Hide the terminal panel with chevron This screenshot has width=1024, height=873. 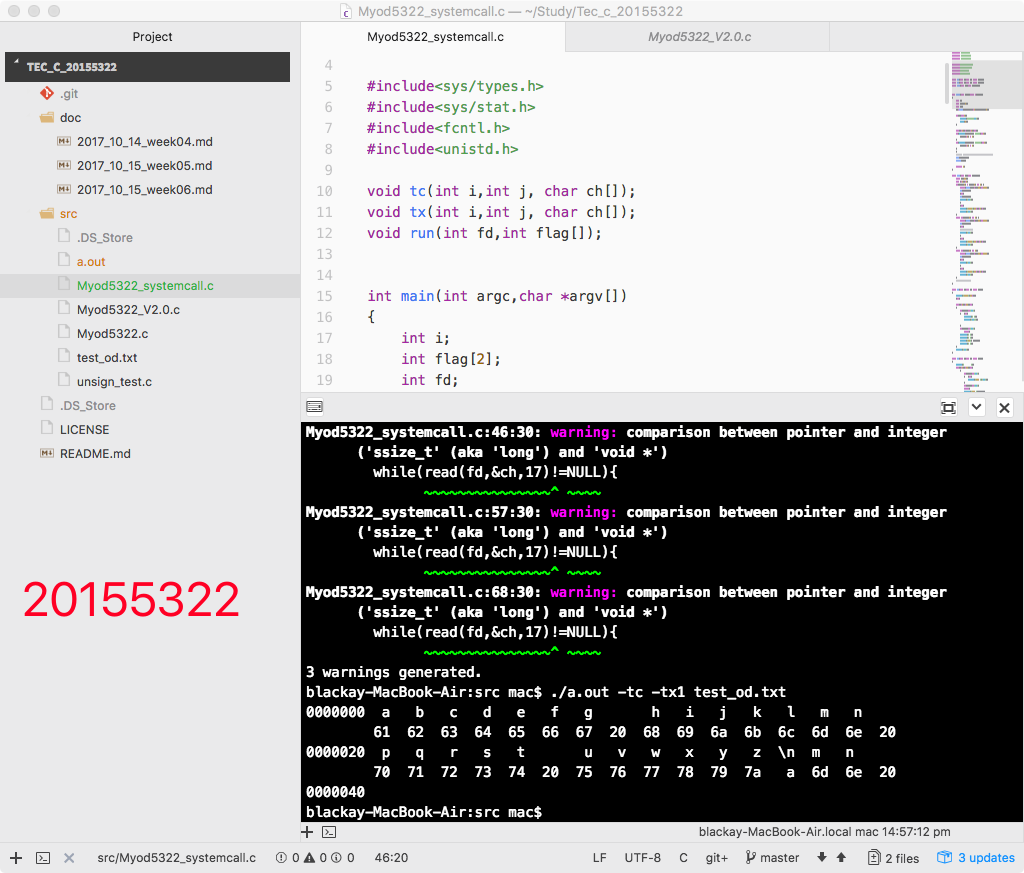click(x=976, y=407)
